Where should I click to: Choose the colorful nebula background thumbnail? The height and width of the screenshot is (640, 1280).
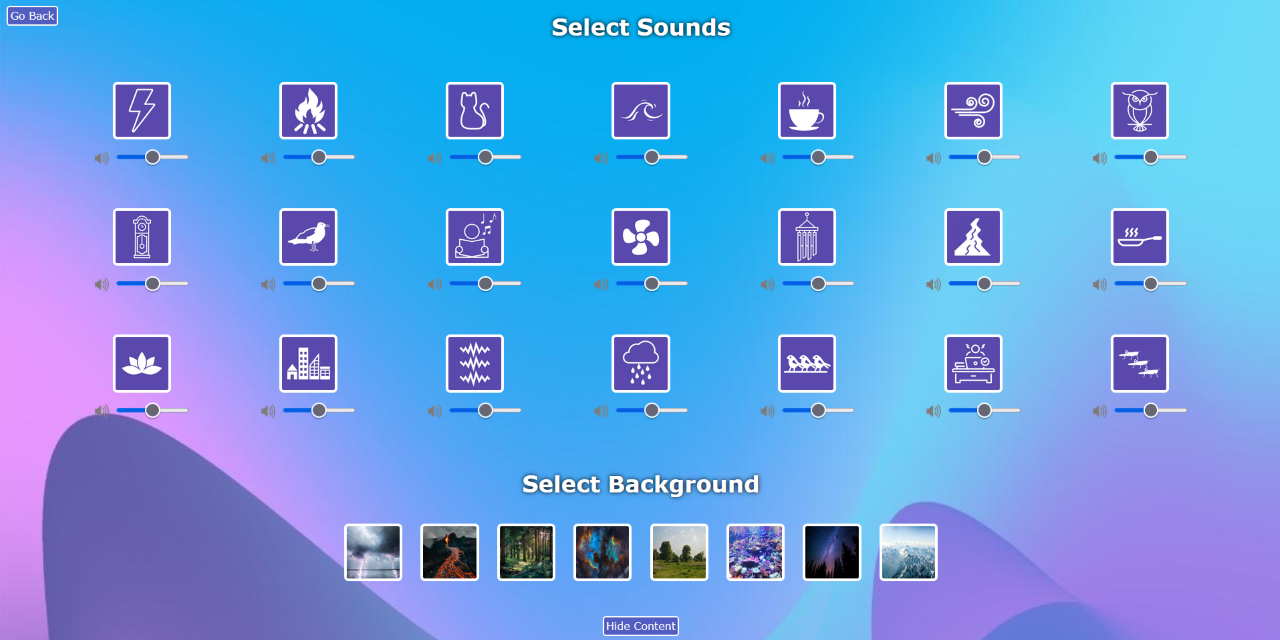pos(603,552)
